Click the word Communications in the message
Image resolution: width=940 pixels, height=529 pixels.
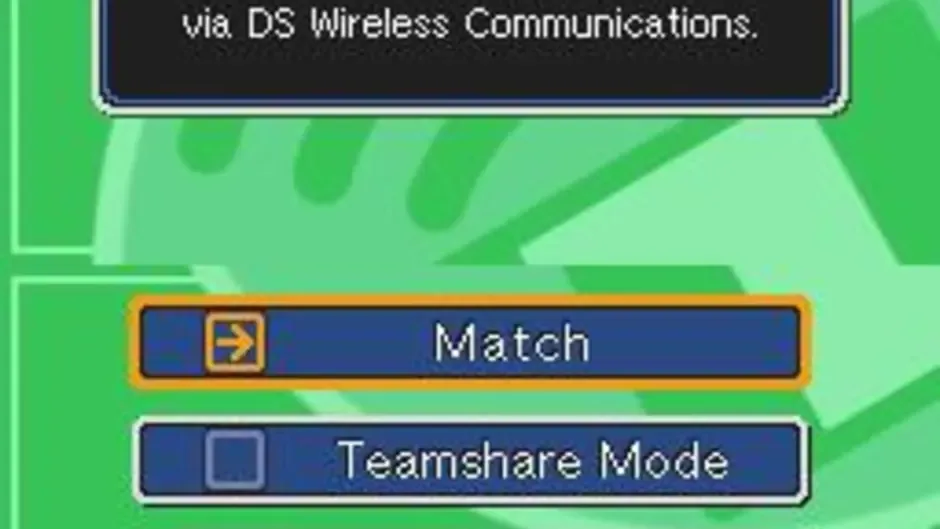tap(611, 24)
